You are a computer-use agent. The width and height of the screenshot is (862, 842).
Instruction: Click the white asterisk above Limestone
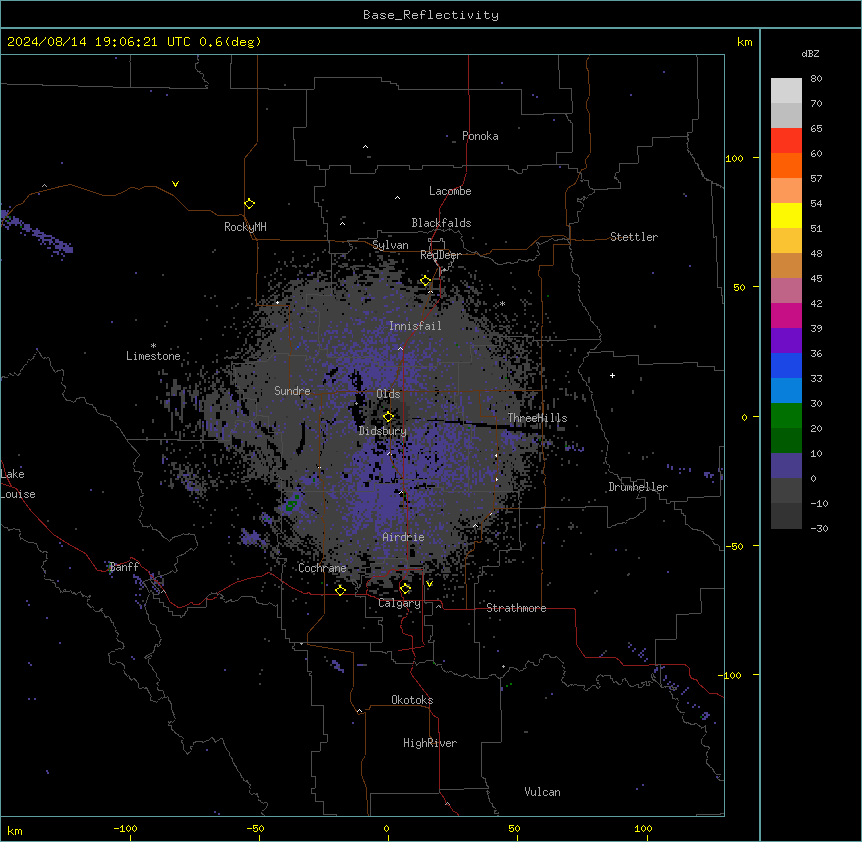(153, 346)
